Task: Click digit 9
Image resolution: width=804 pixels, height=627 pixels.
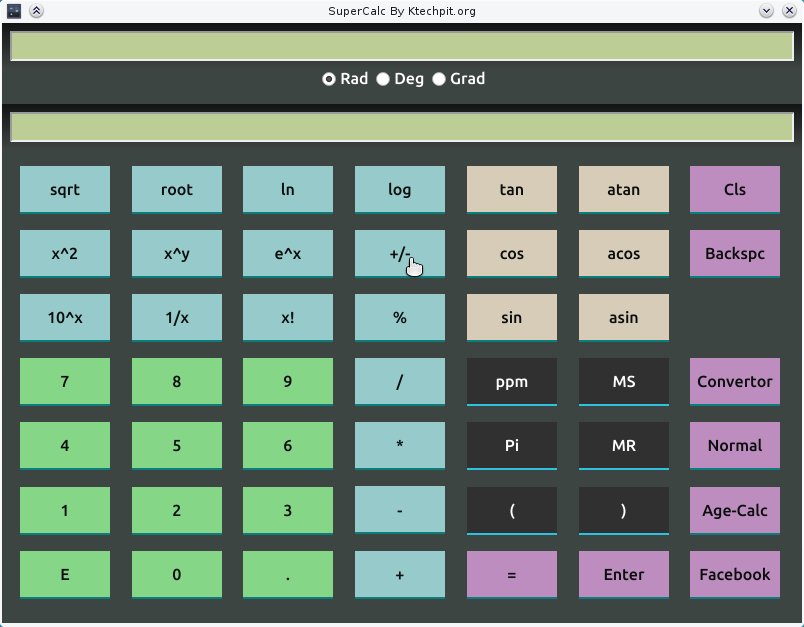Action: point(288,381)
